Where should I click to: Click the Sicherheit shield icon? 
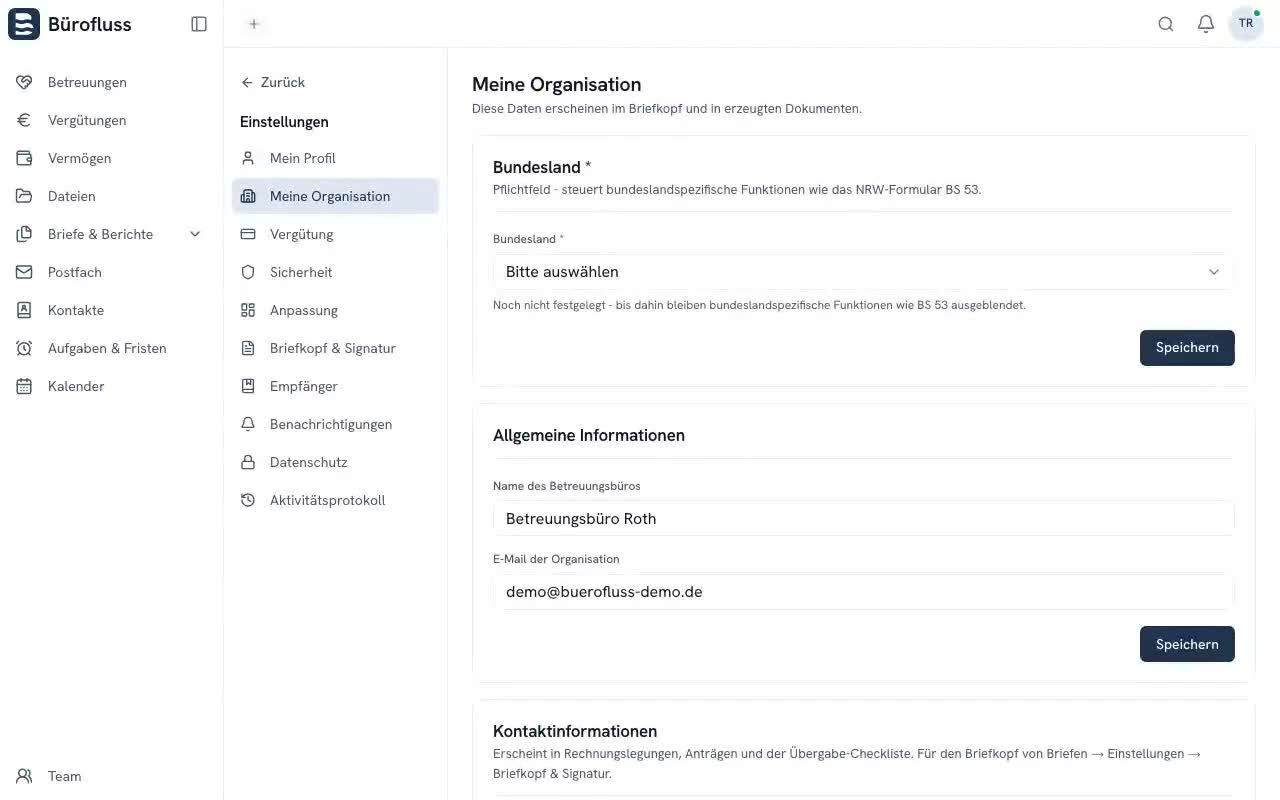pyautogui.click(x=248, y=272)
